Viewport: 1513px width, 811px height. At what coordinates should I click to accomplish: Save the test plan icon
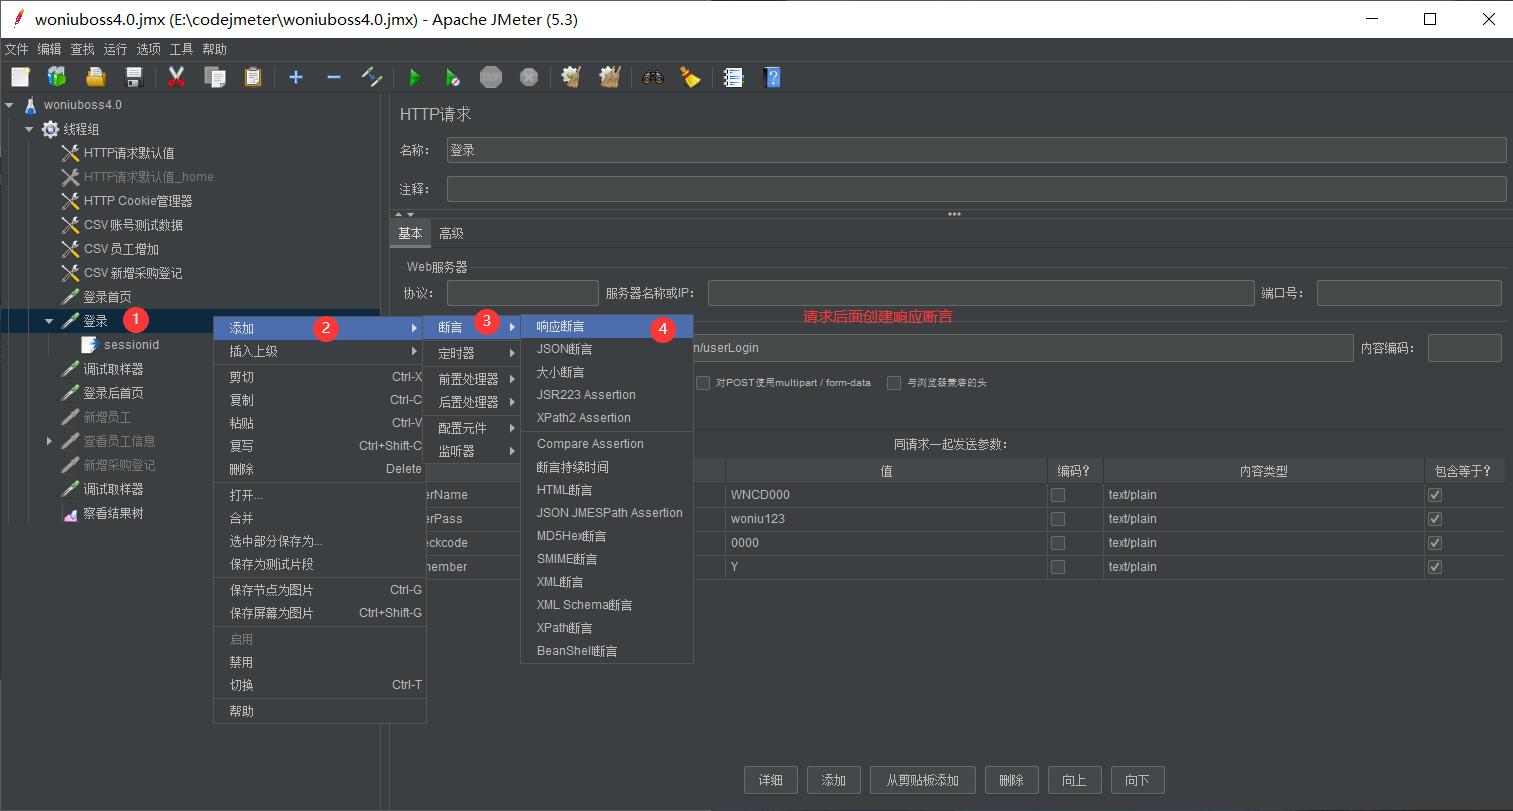coord(133,77)
